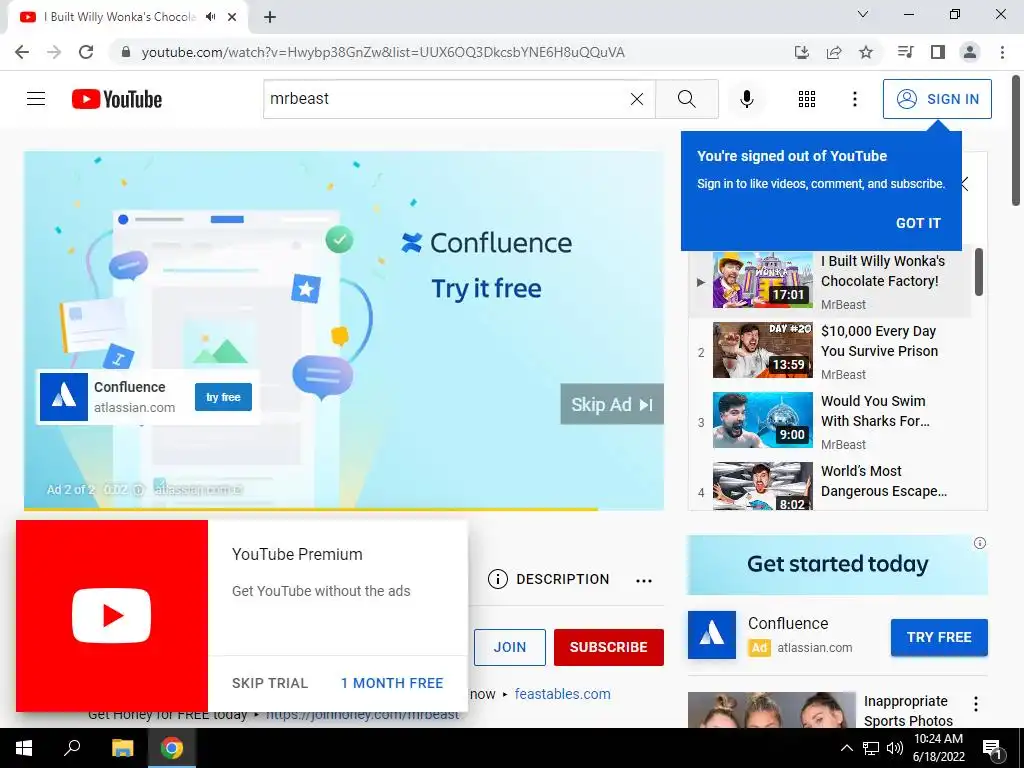Open Inappropriate Sports Photos video thumbnail
This screenshot has width=1024, height=768.
(x=771, y=710)
